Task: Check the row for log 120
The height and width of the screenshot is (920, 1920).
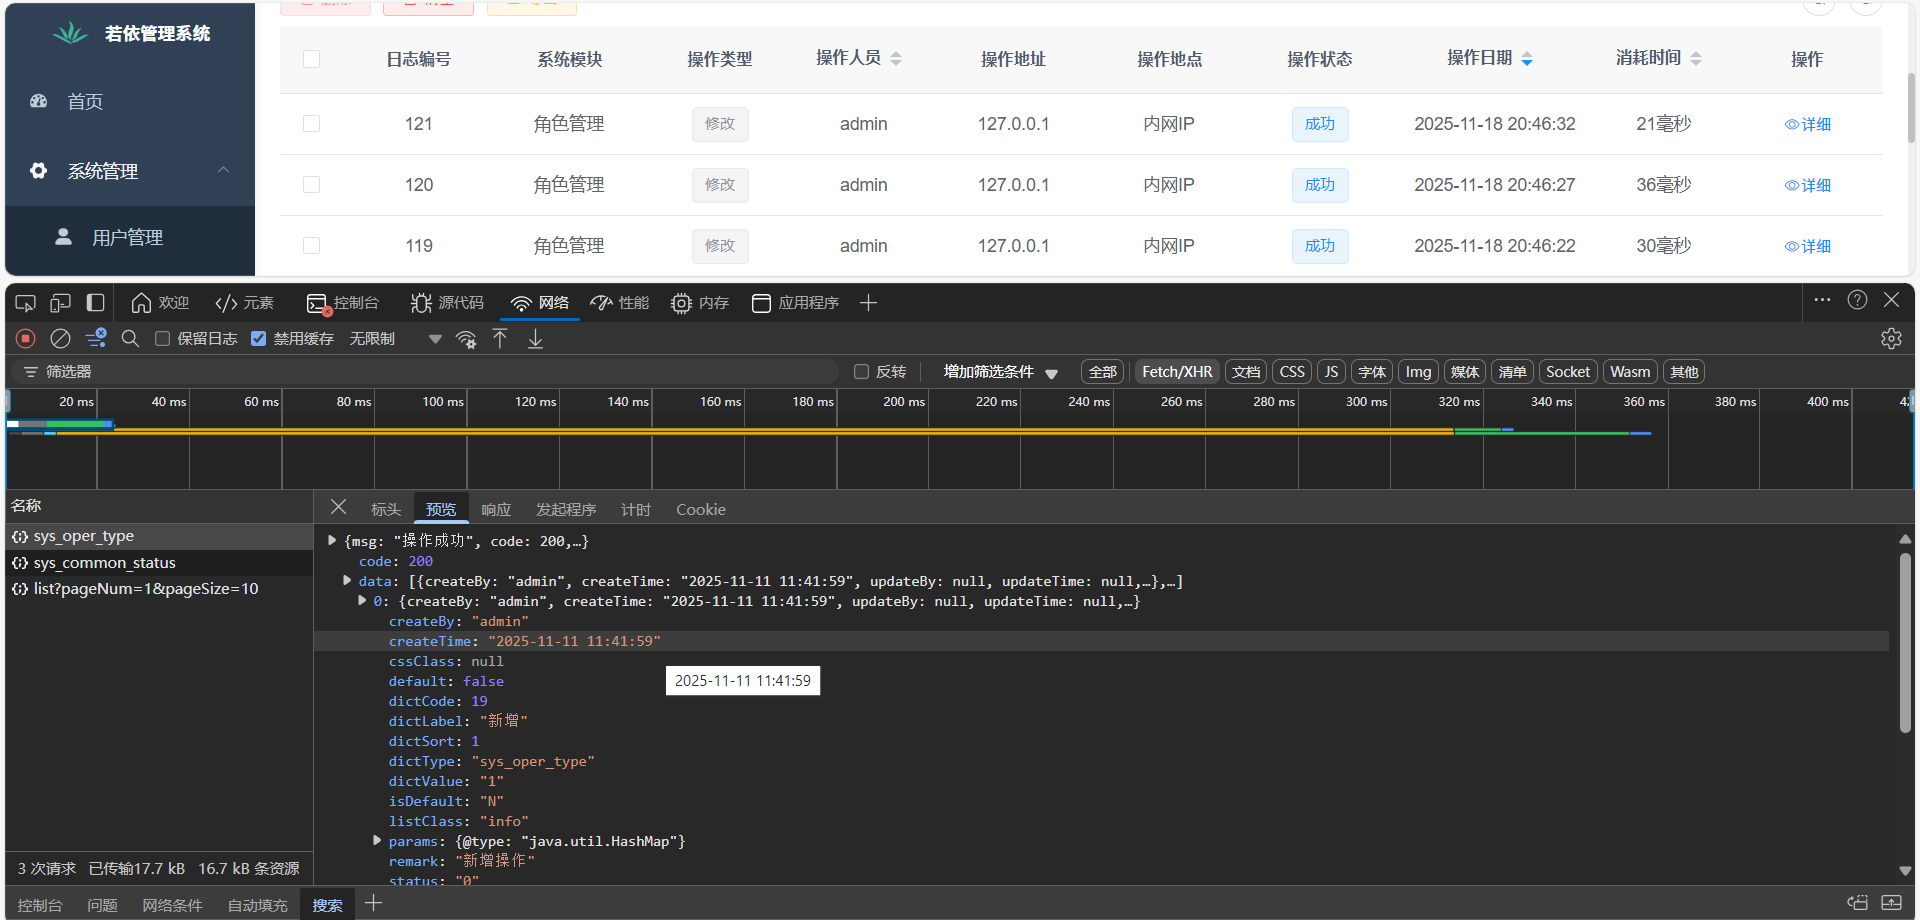Action: [x=312, y=185]
